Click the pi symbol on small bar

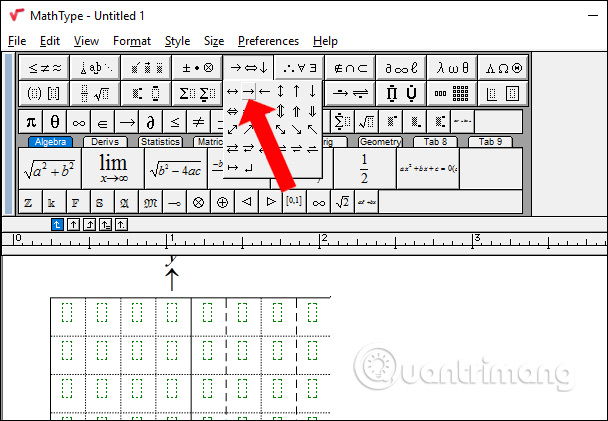[x=31, y=122]
